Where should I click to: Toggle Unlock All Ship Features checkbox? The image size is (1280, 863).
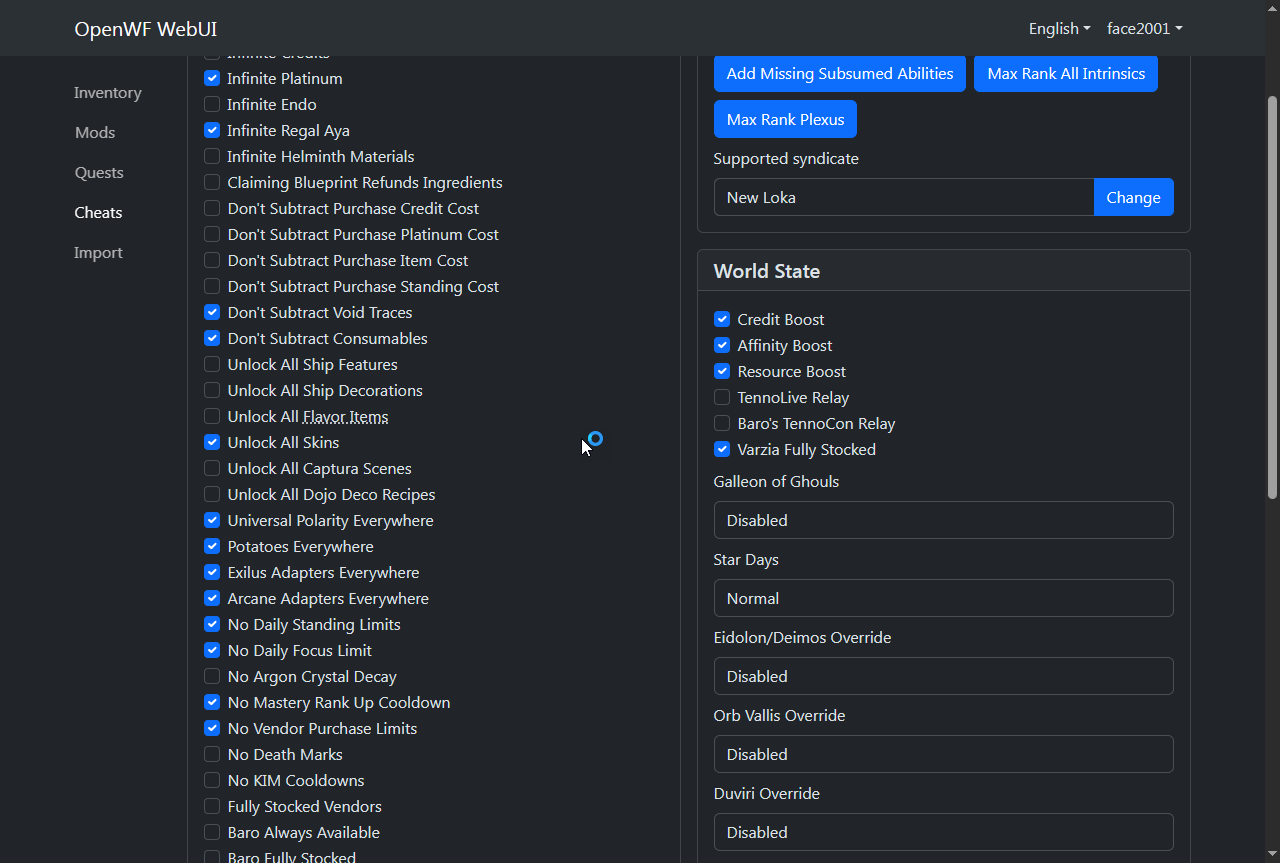212,364
